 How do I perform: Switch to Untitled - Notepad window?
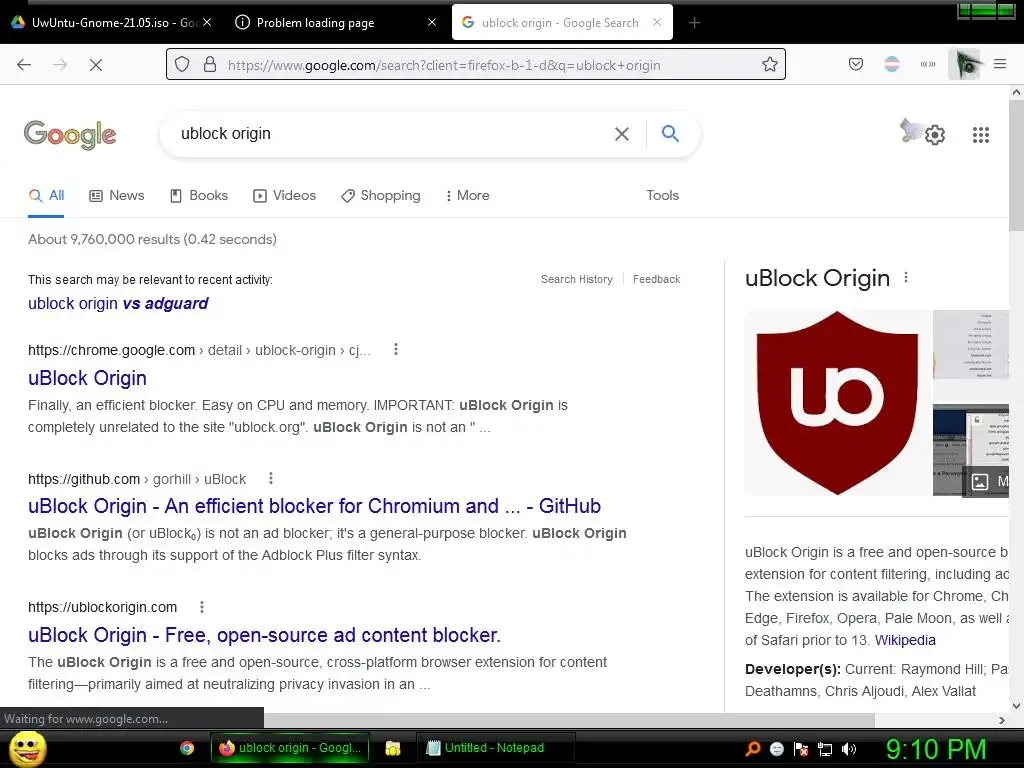click(495, 748)
